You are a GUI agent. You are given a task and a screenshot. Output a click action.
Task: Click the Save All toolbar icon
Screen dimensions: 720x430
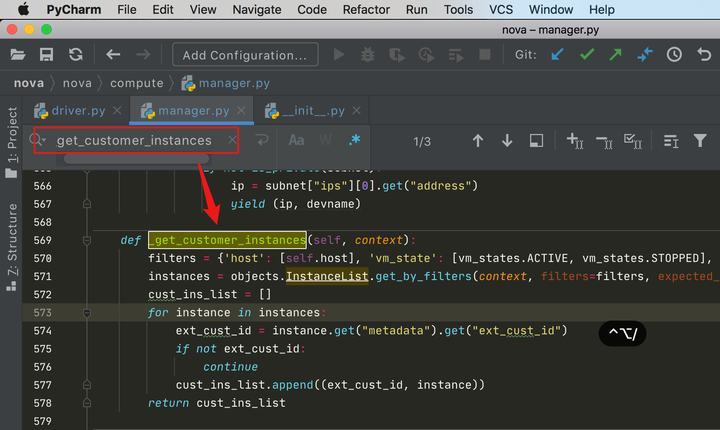46,55
